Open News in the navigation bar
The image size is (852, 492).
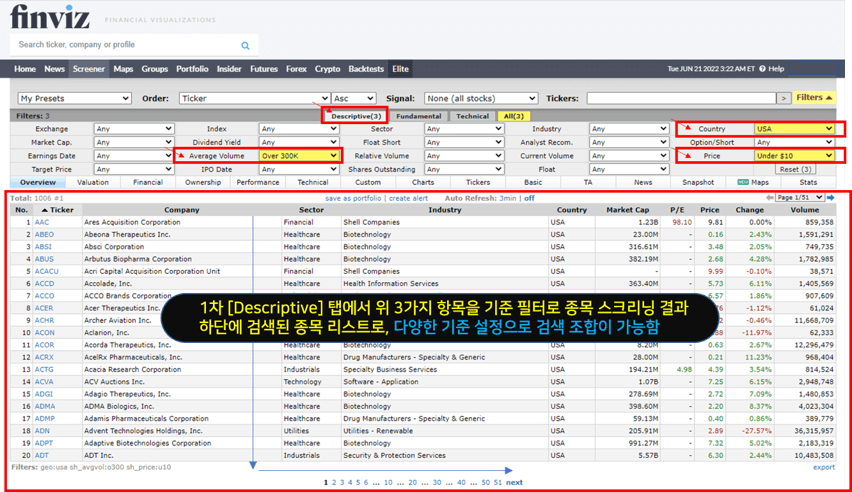(x=54, y=69)
